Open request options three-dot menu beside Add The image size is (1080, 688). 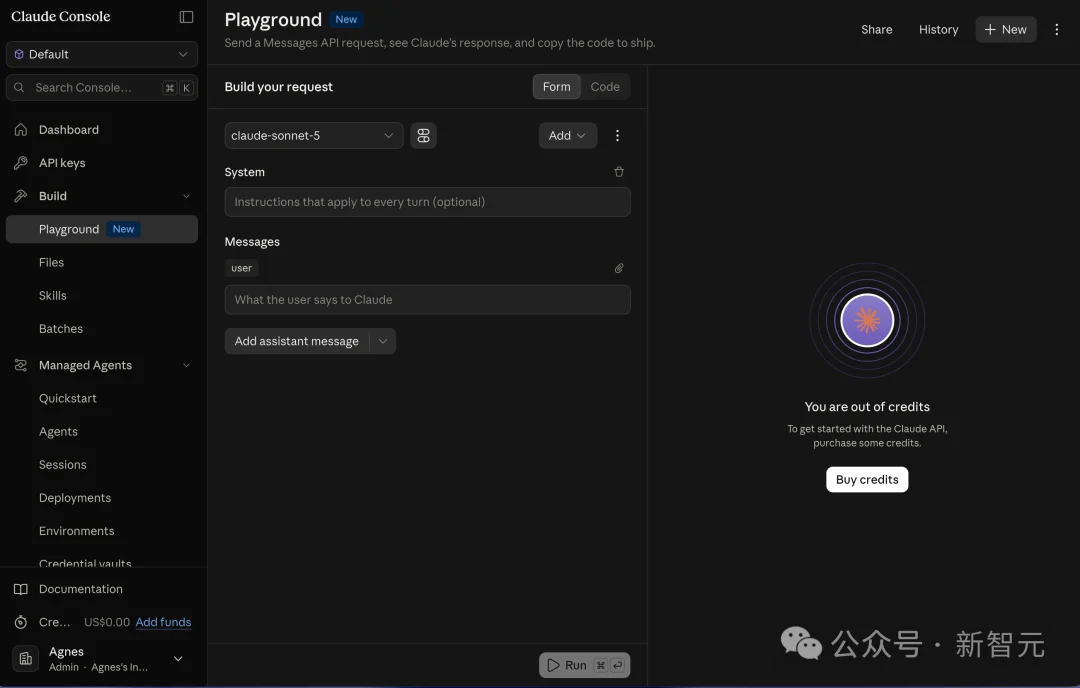(617, 136)
